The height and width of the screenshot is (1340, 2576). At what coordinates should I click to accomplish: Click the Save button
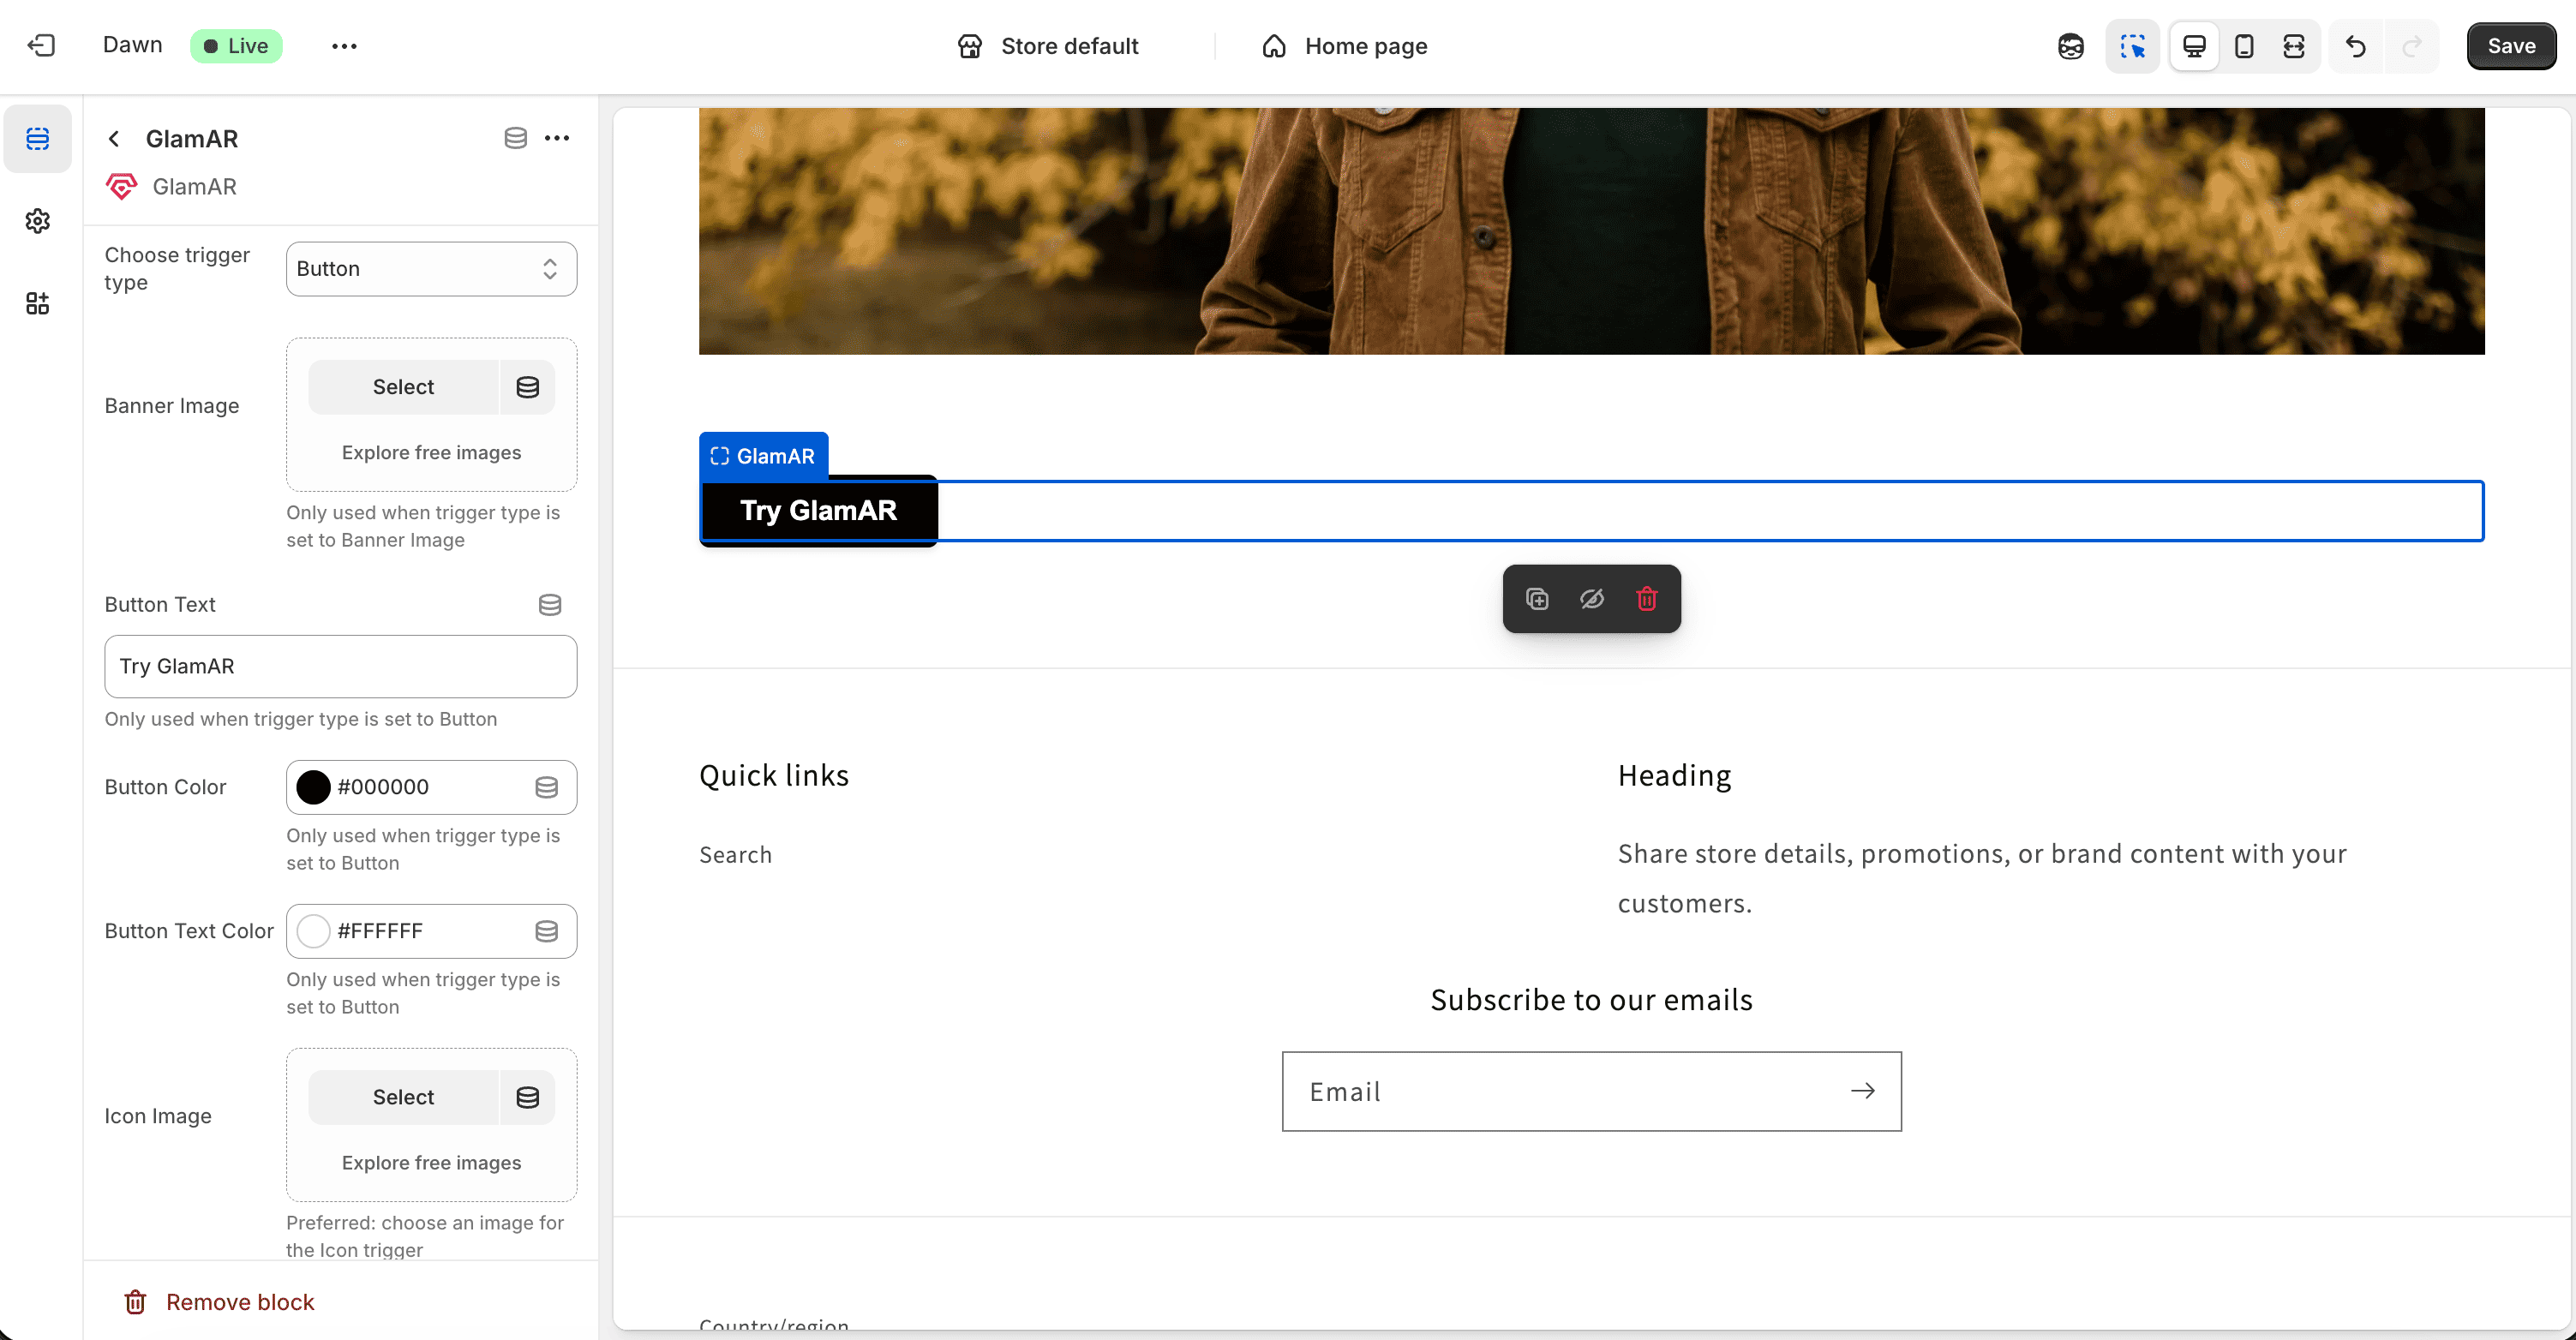2510,46
